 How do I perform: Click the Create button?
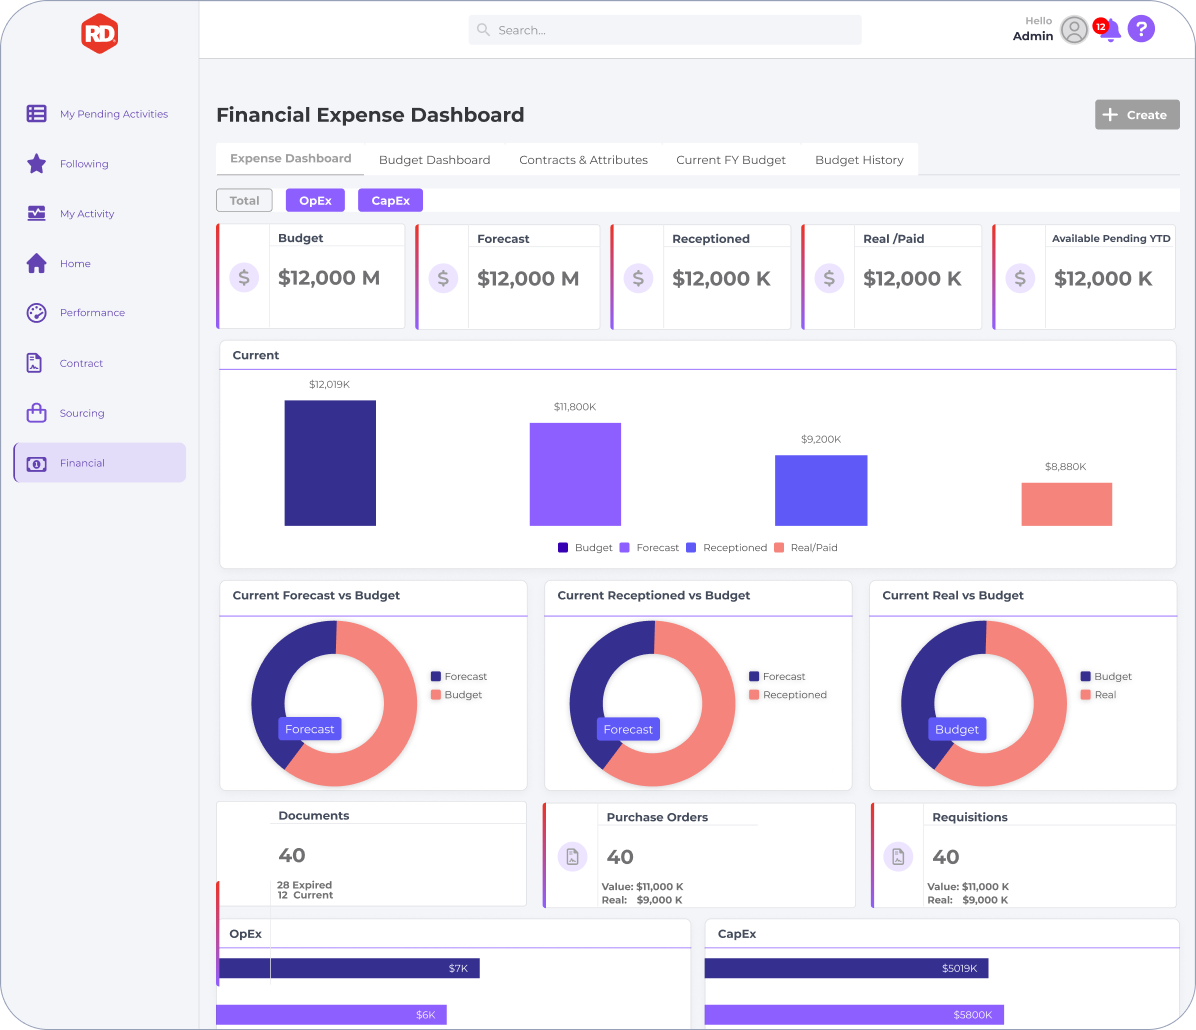click(1137, 114)
